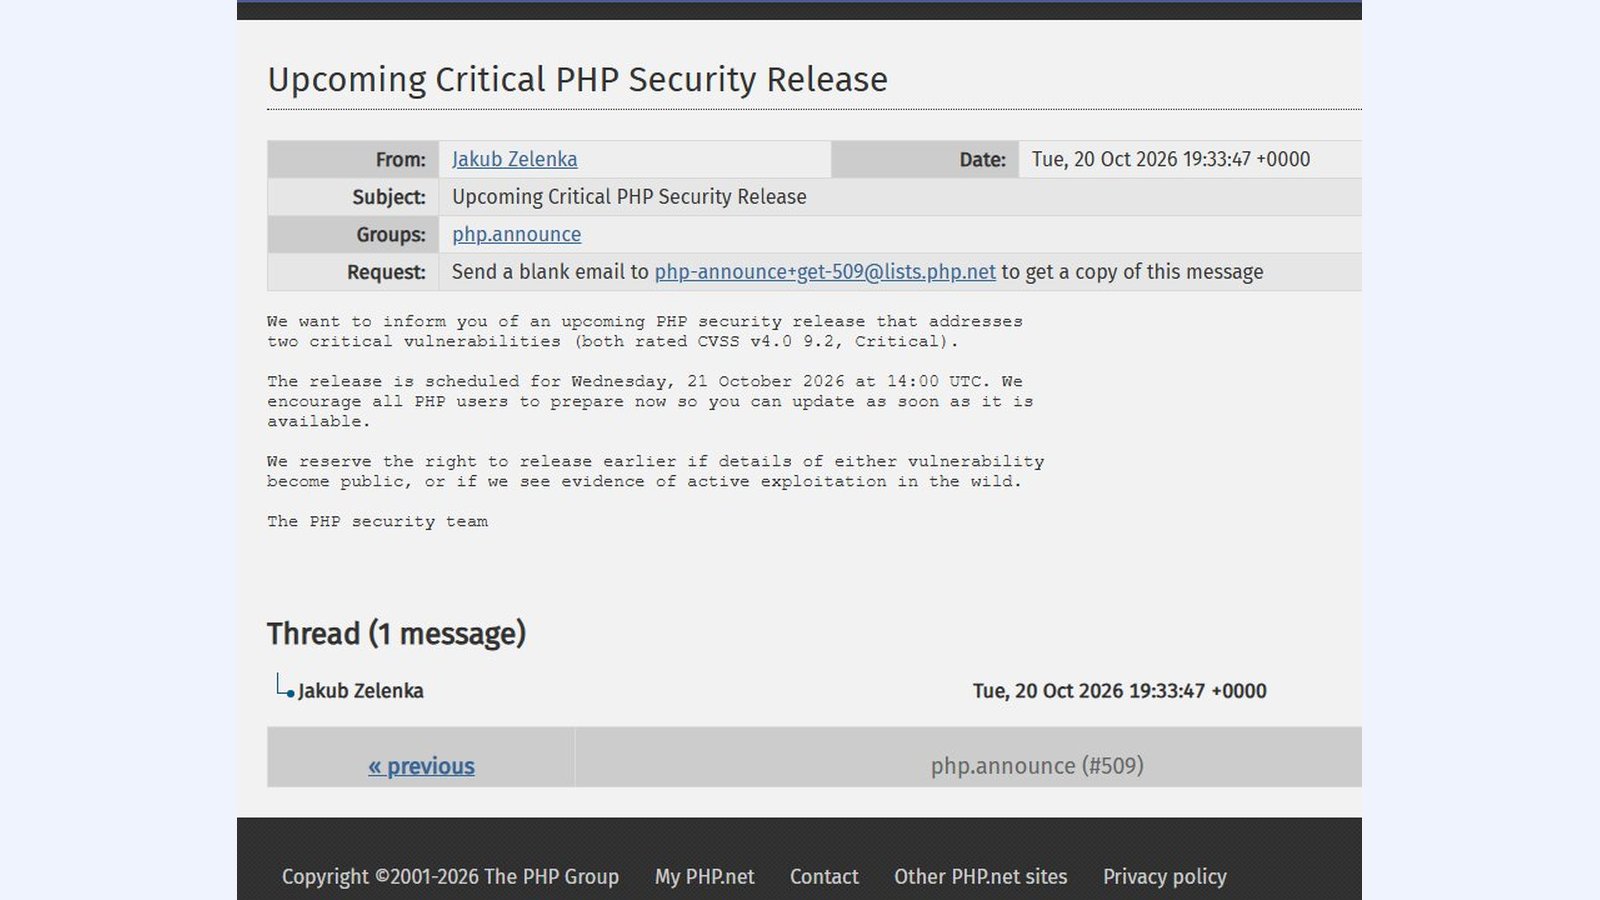Click the paragraph about the scheduled release date

[650, 401]
